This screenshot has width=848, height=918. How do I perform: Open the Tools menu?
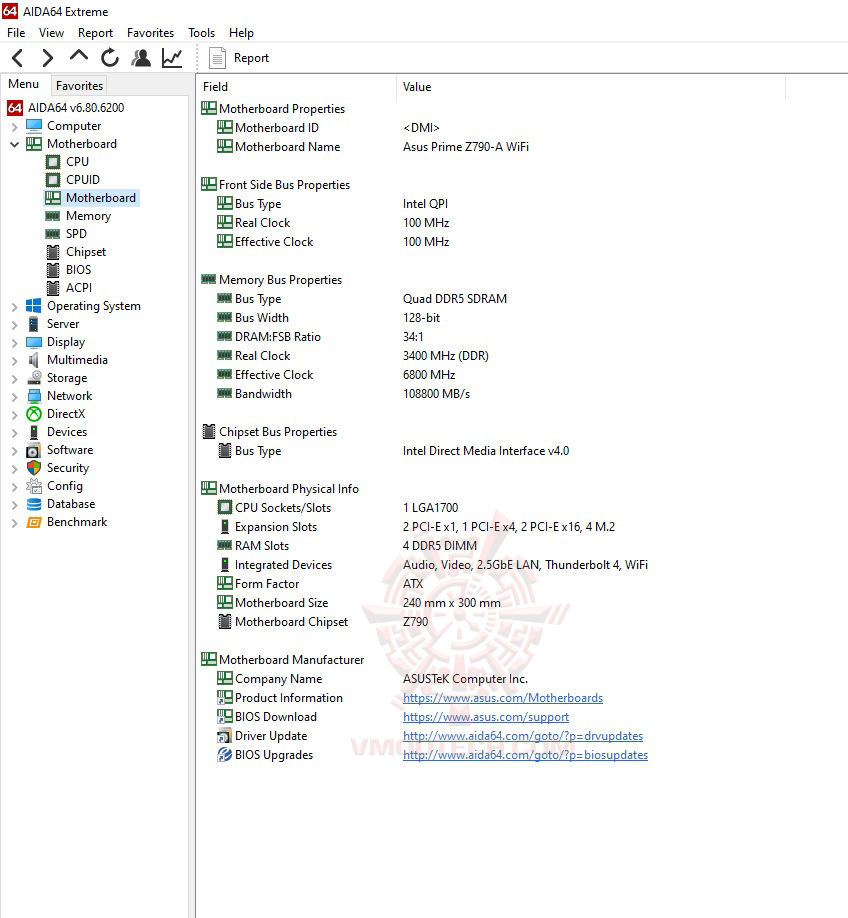point(201,32)
